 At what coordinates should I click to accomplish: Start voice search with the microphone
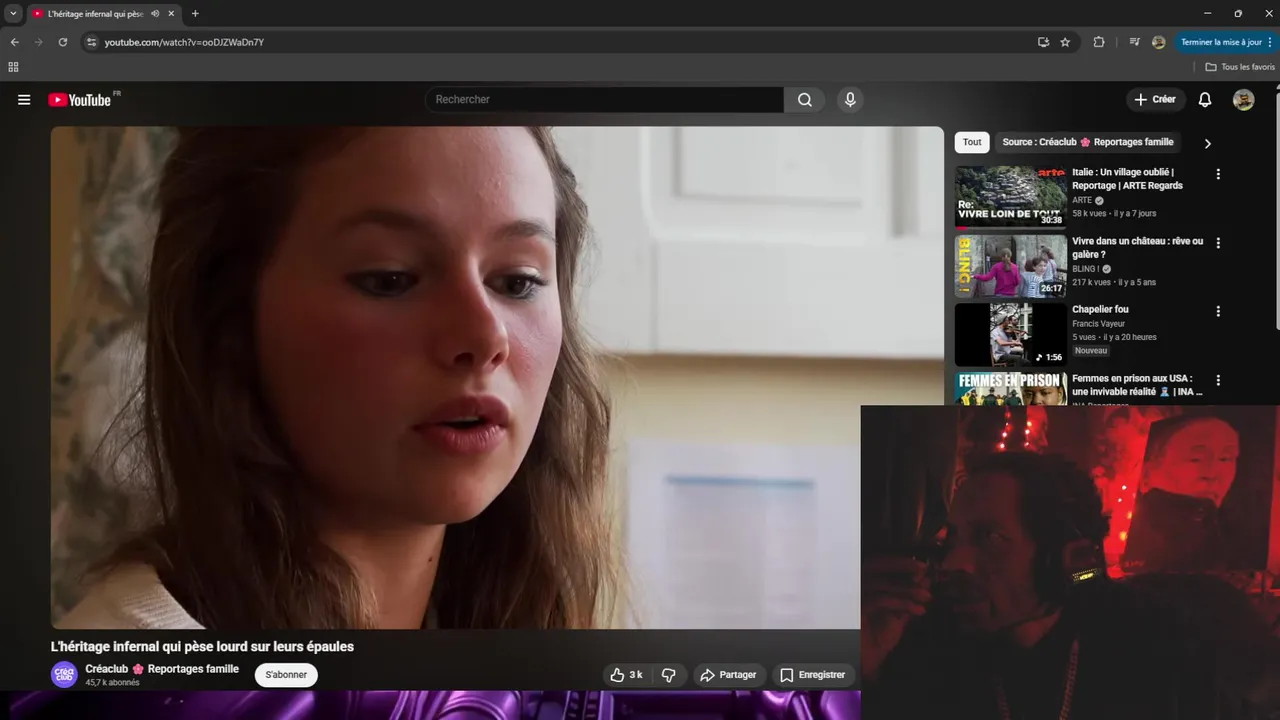pos(850,100)
